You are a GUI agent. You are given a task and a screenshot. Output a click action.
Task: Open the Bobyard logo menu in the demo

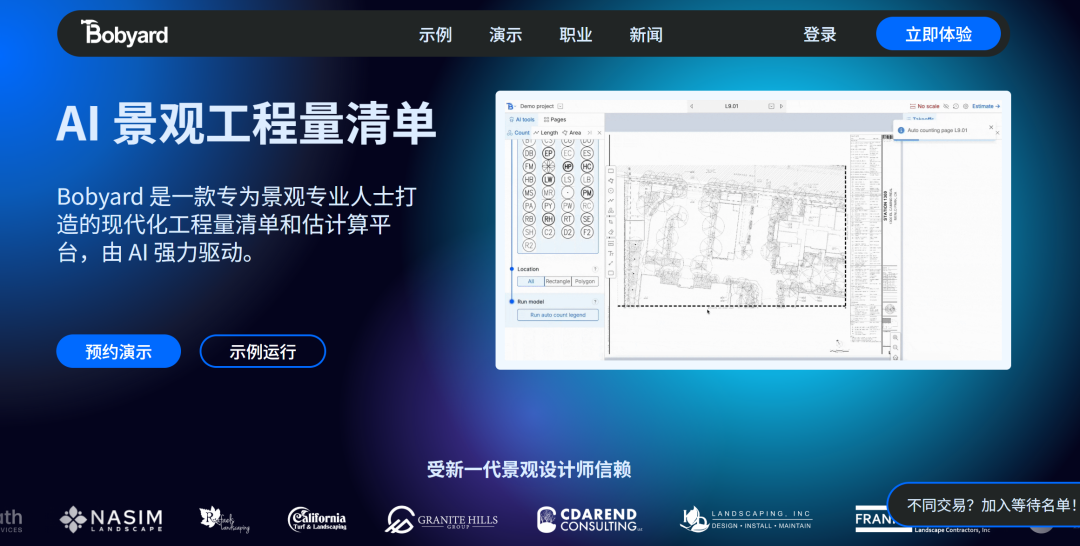click(x=510, y=106)
